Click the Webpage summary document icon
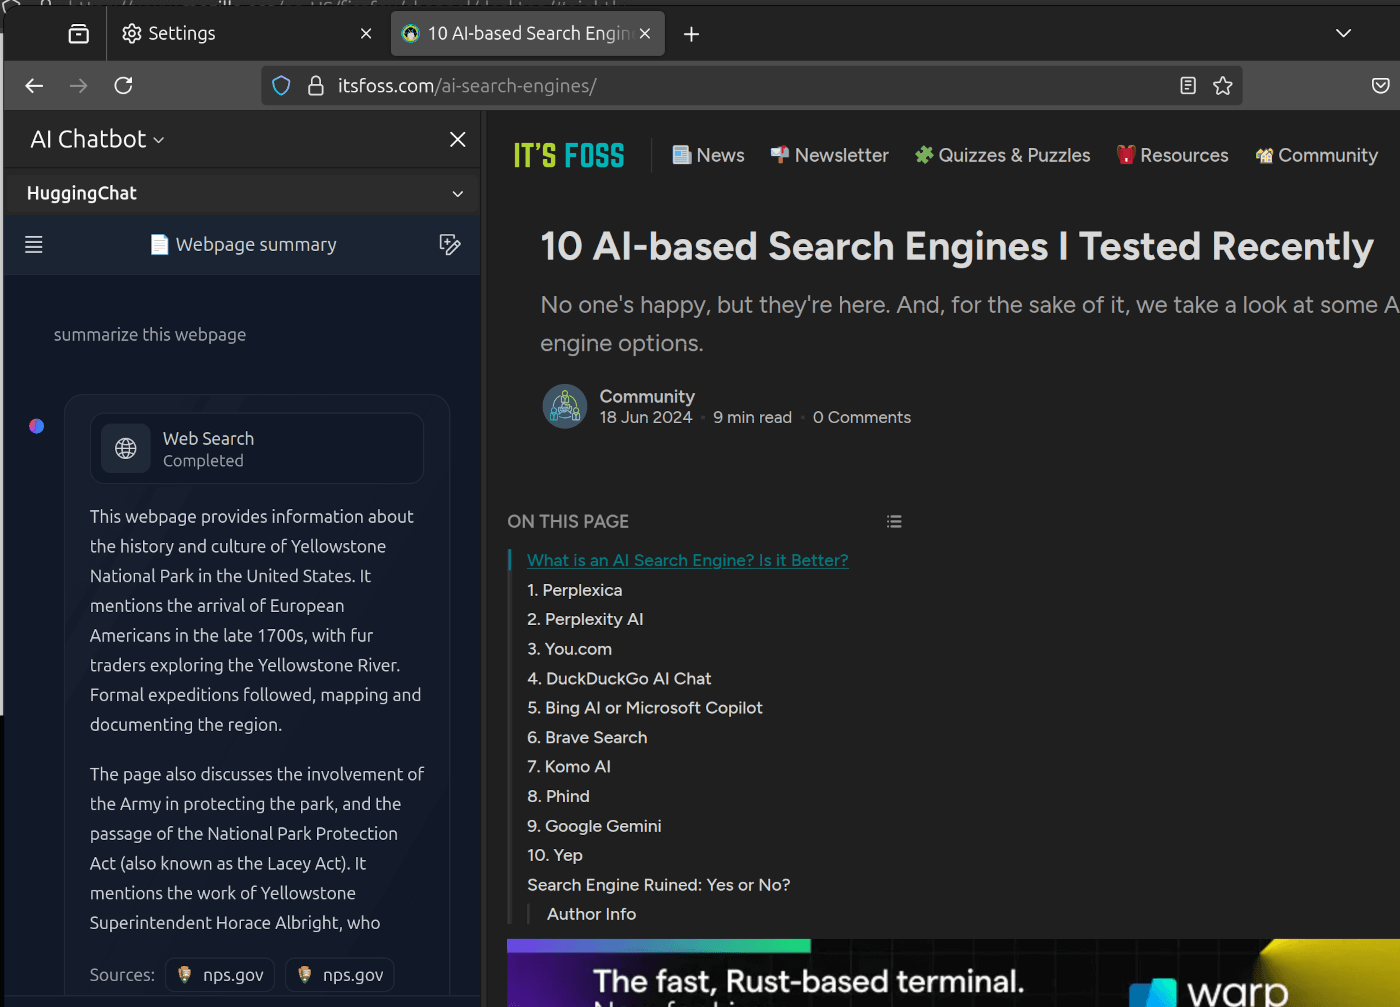The width and height of the screenshot is (1400, 1007). point(160,244)
